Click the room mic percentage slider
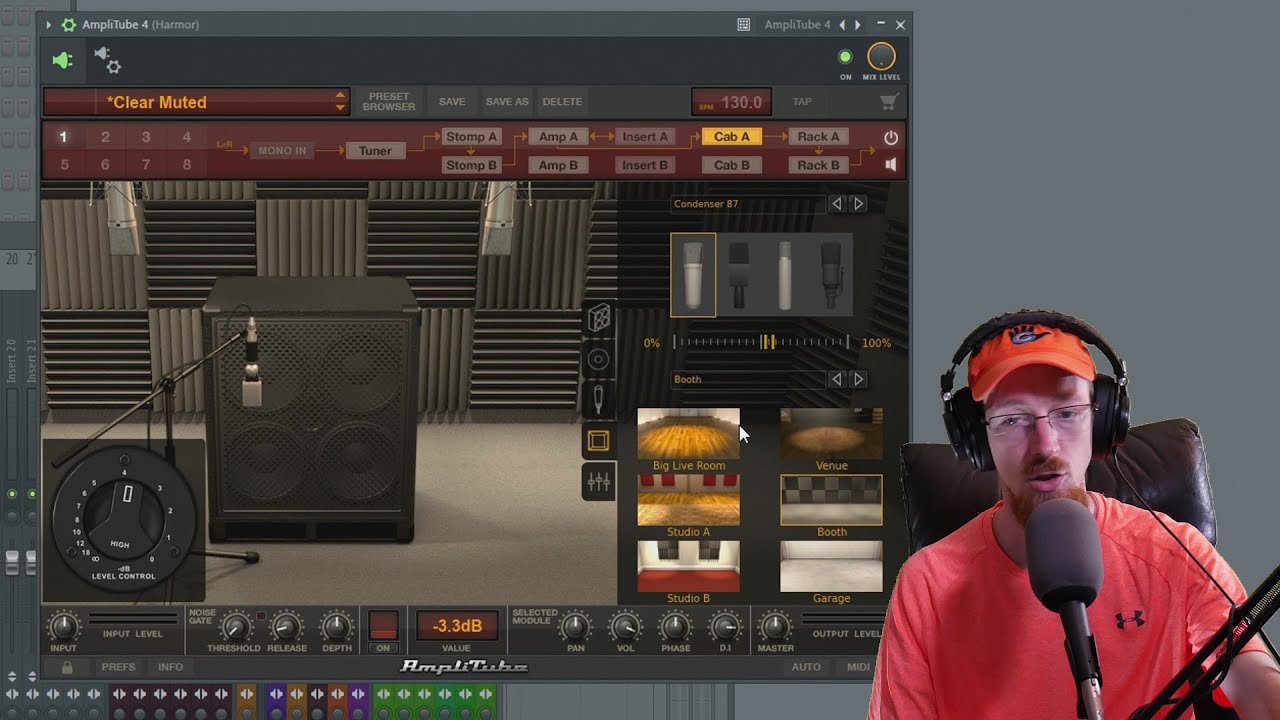The image size is (1280, 720). click(761, 343)
